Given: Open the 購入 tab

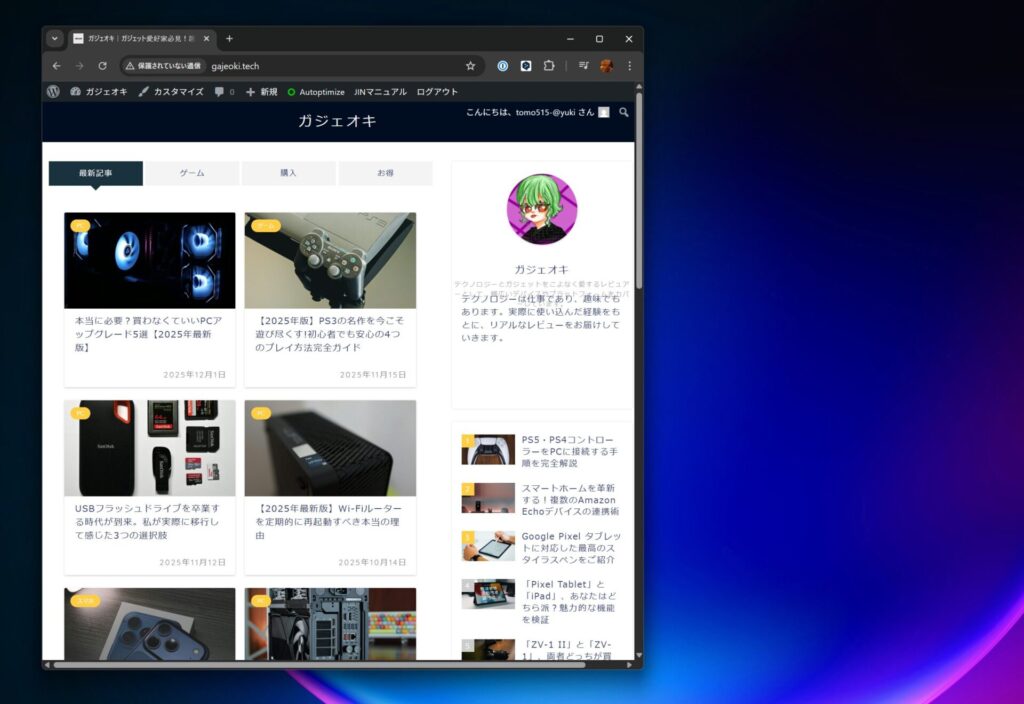Looking at the screenshot, I should coord(288,173).
